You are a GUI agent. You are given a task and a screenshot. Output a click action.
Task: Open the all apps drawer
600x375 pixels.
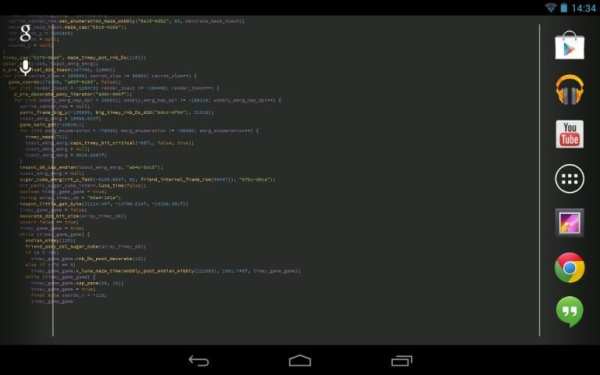[x=569, y=179]
